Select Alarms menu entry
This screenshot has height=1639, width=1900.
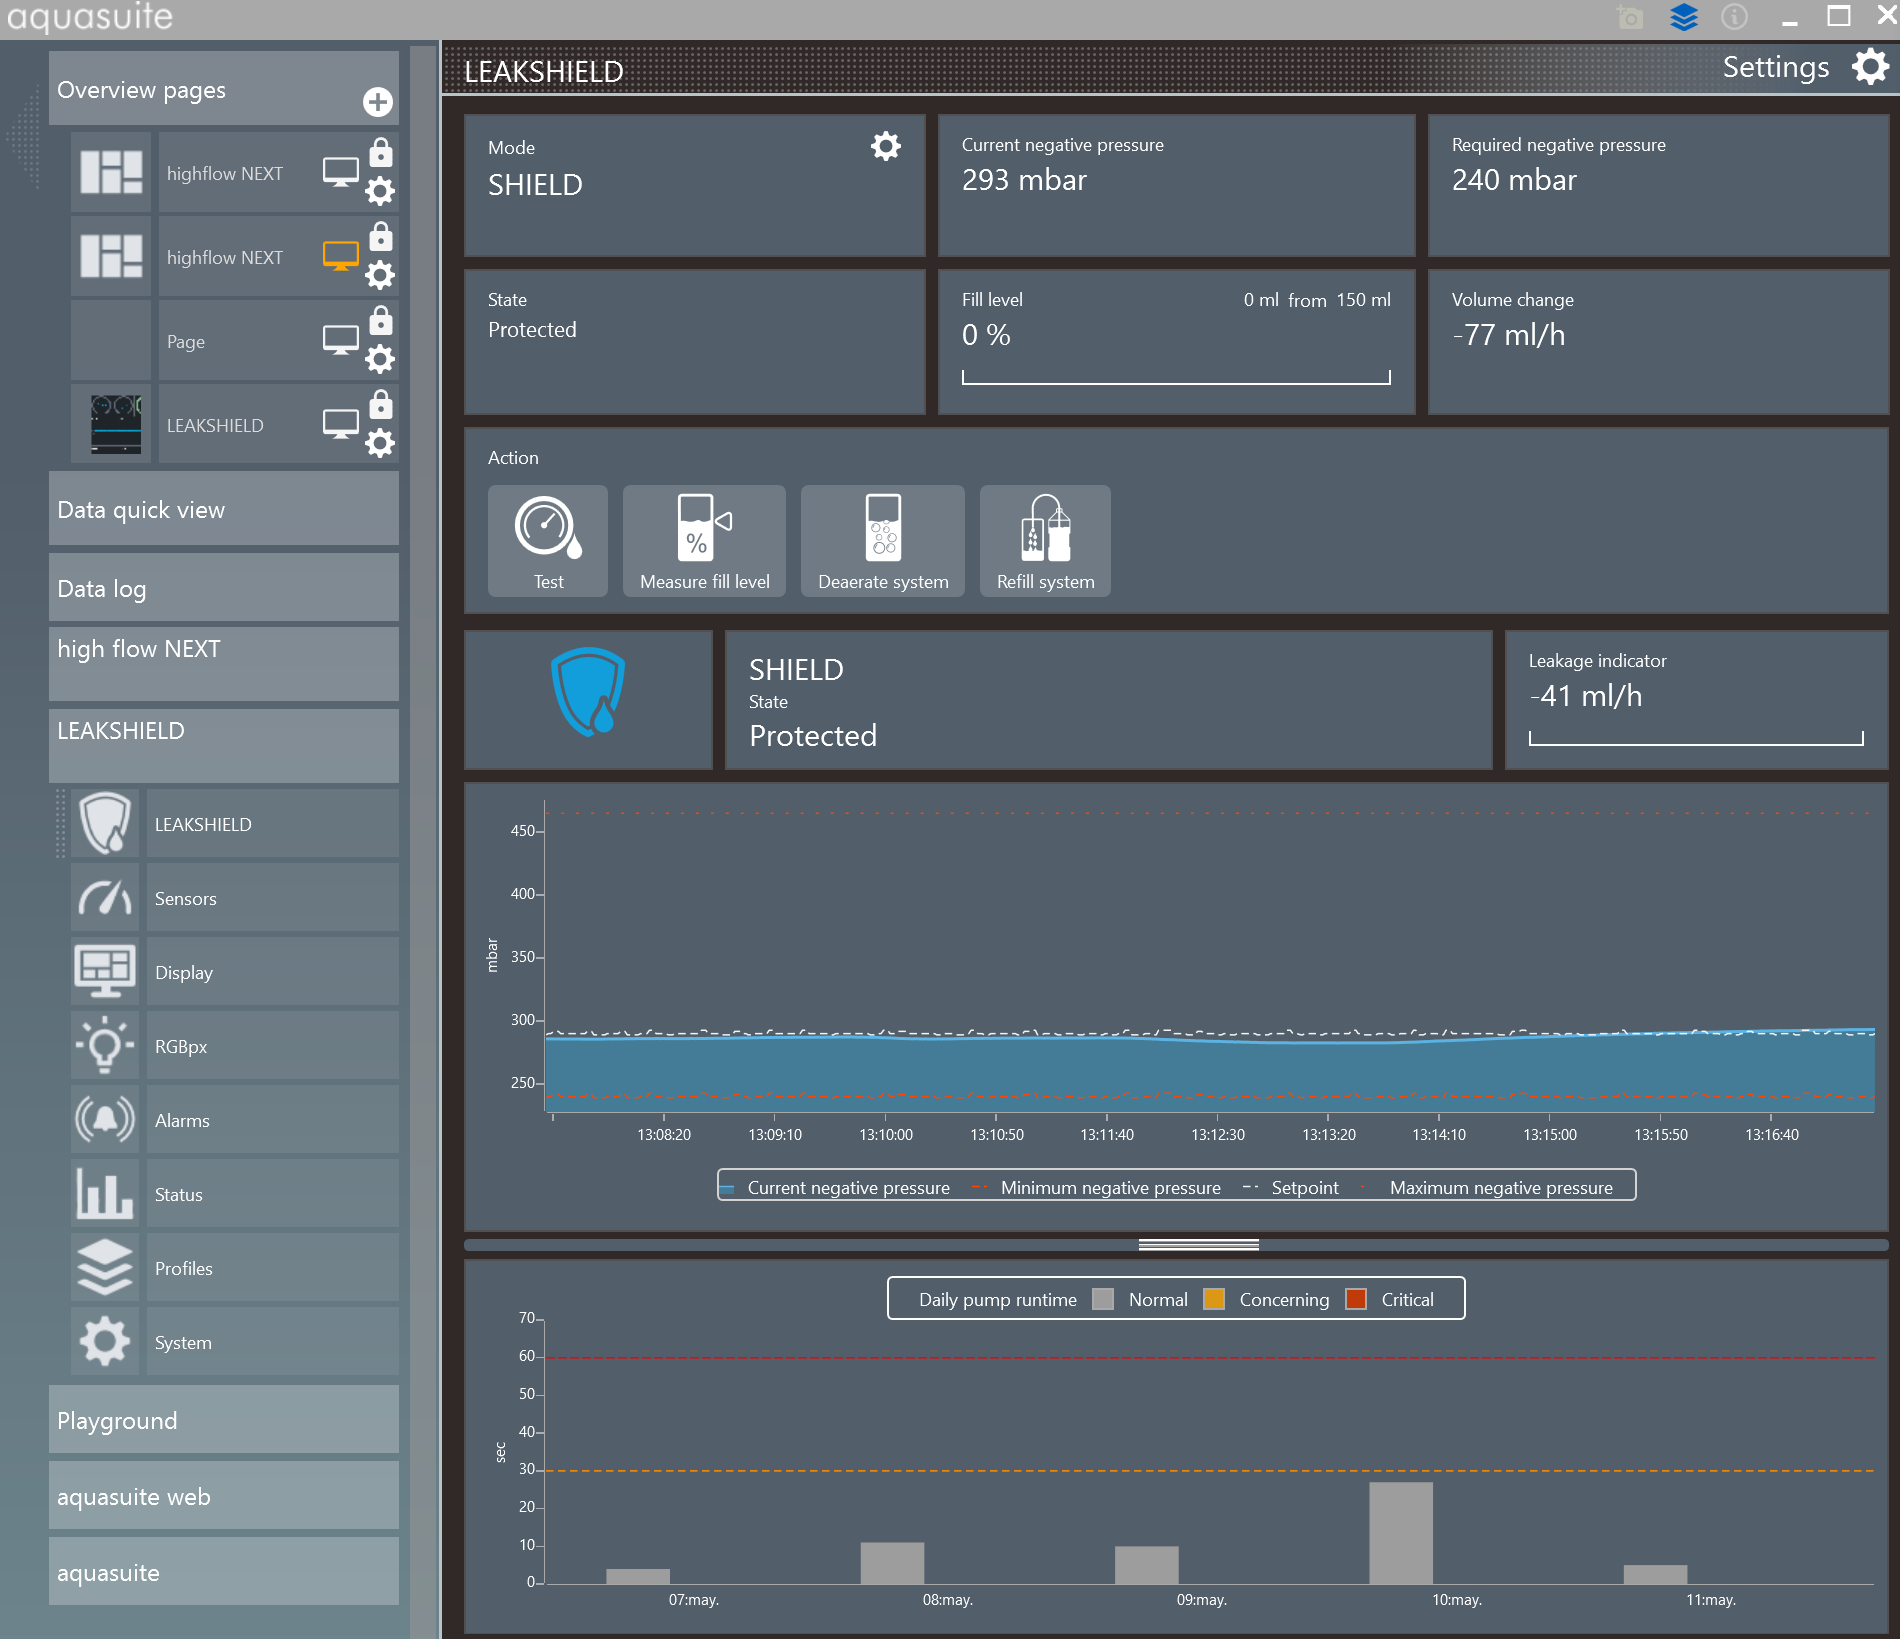(272, 1120)
